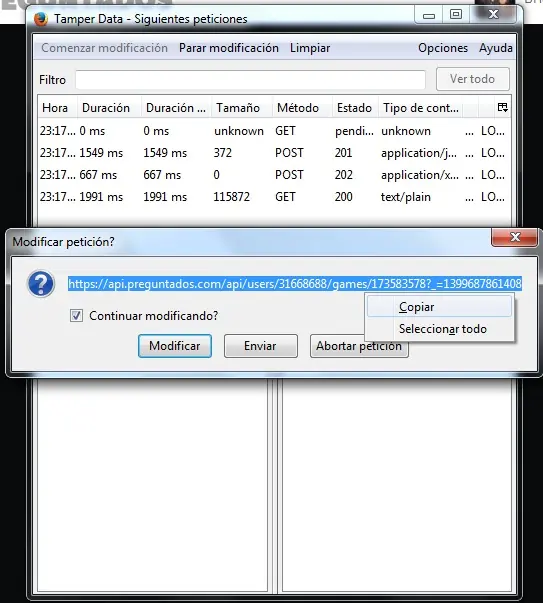Click the highlighted preguntados API URL
The height and width of the screenshot is (603, 543).
tap(295, 284)
